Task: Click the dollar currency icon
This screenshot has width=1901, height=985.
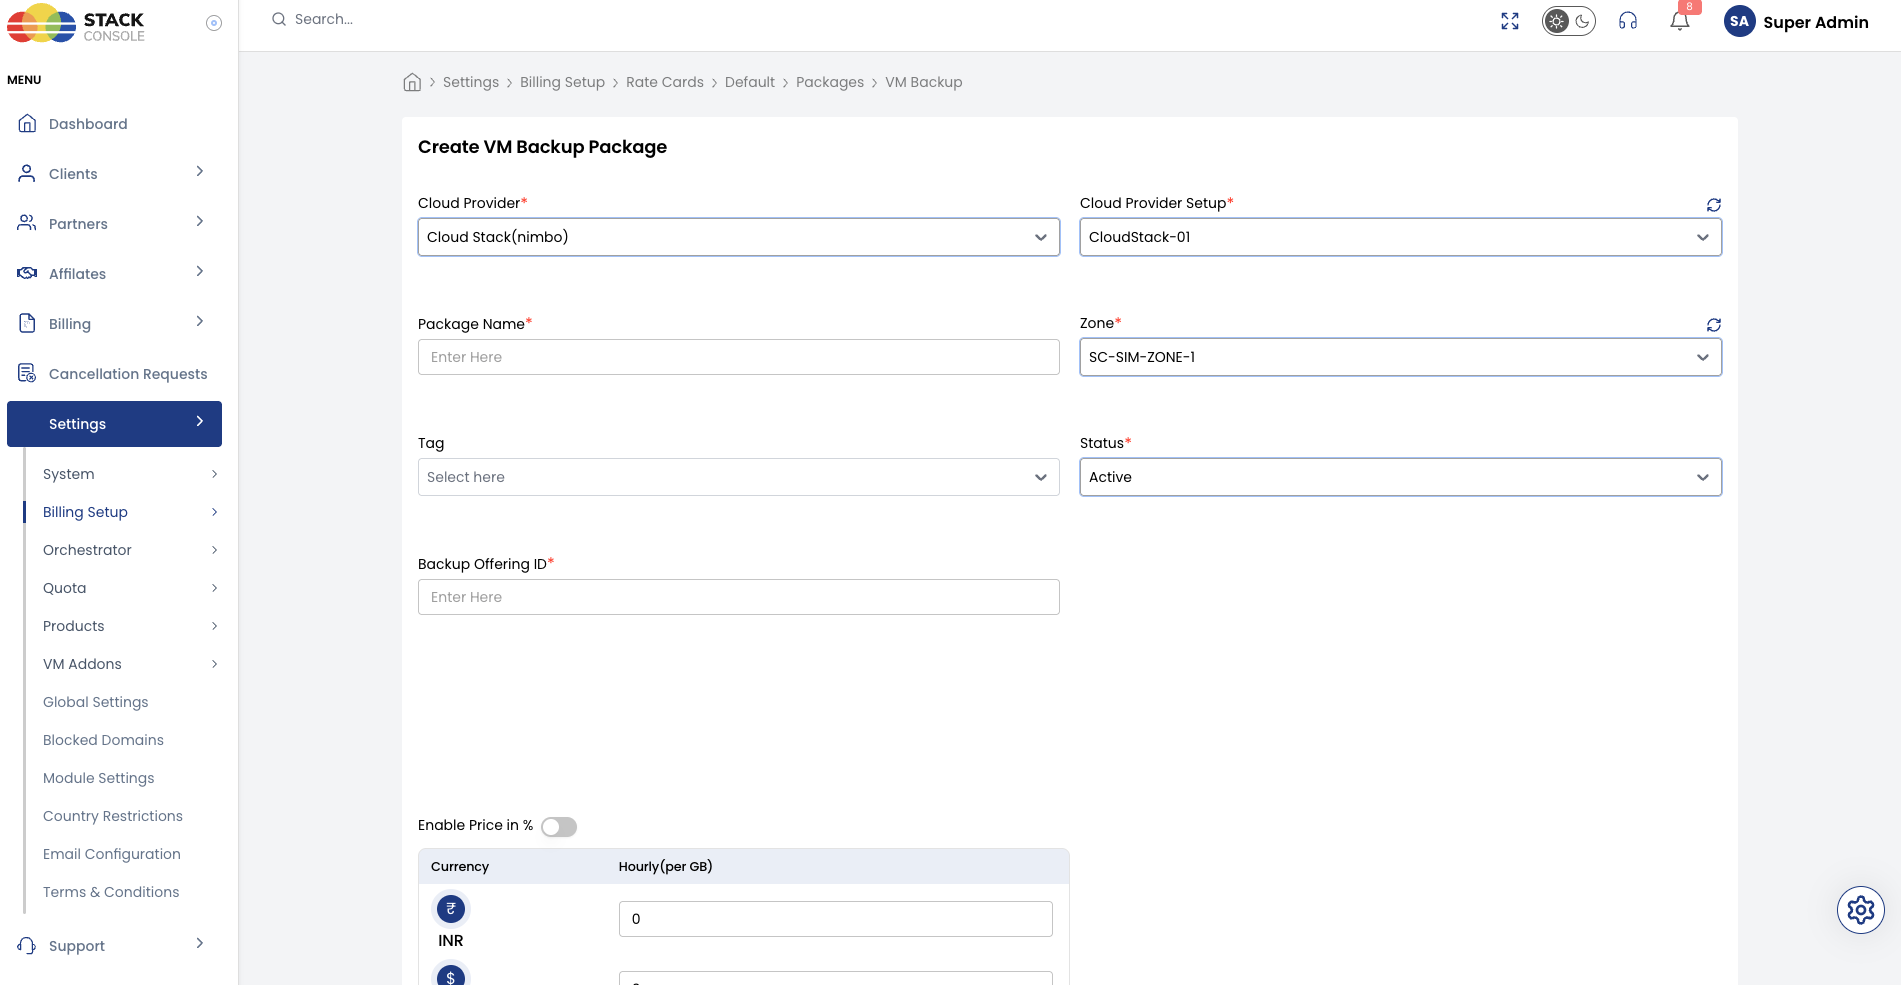Action: 451,976
